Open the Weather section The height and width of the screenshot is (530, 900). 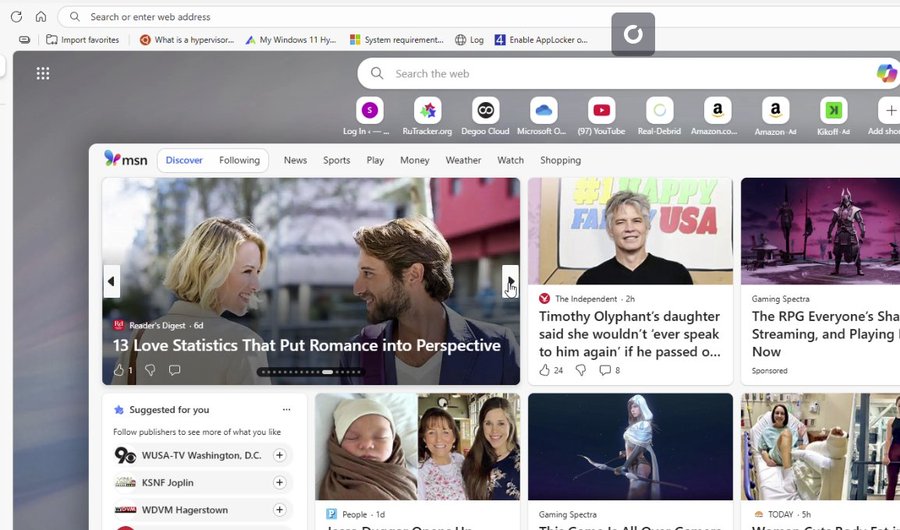(463, 160)
